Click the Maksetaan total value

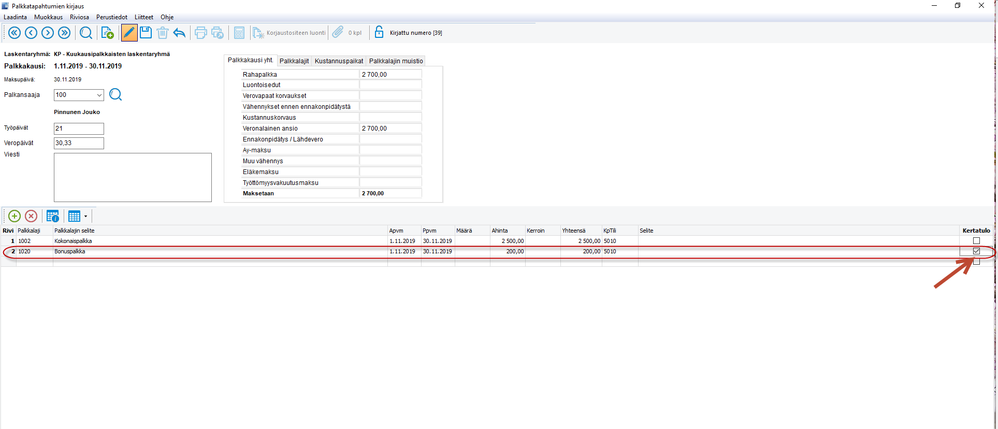point(390,193)
